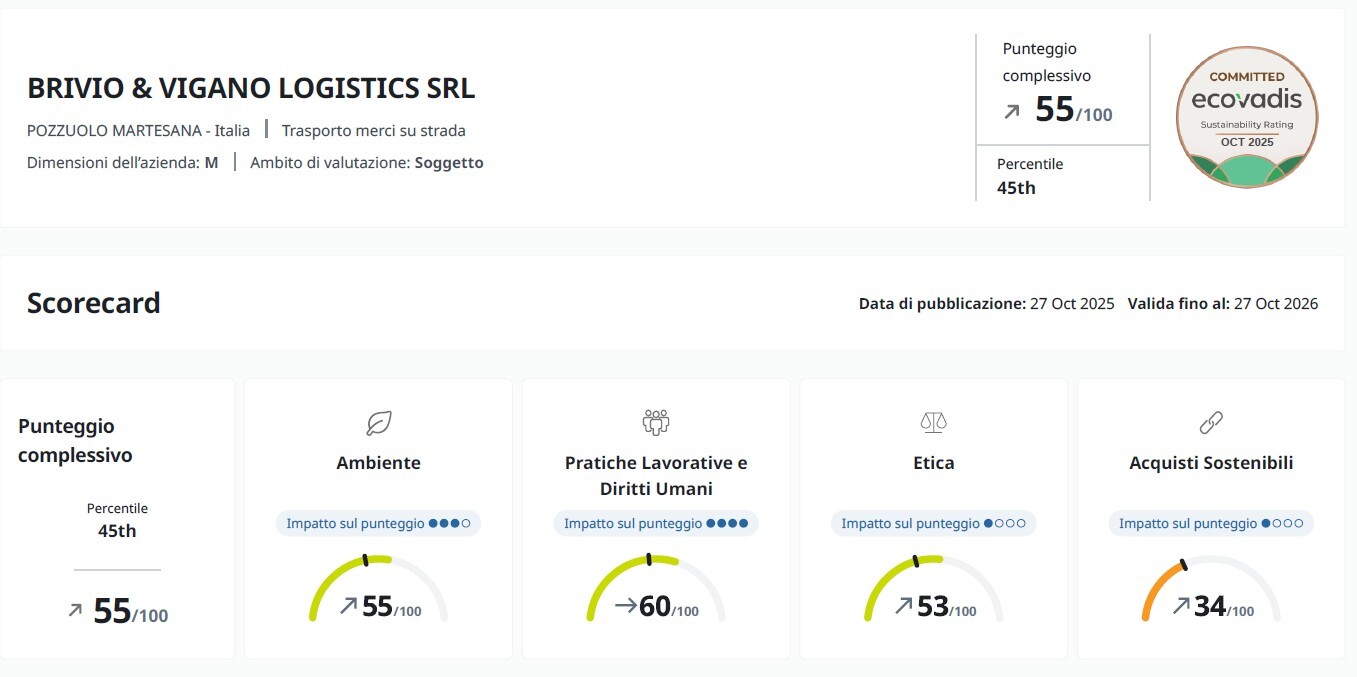Click the Ambiente score trend arrow
The height and width of the screenshot is (677, 1357).
(x=348, y=605)
